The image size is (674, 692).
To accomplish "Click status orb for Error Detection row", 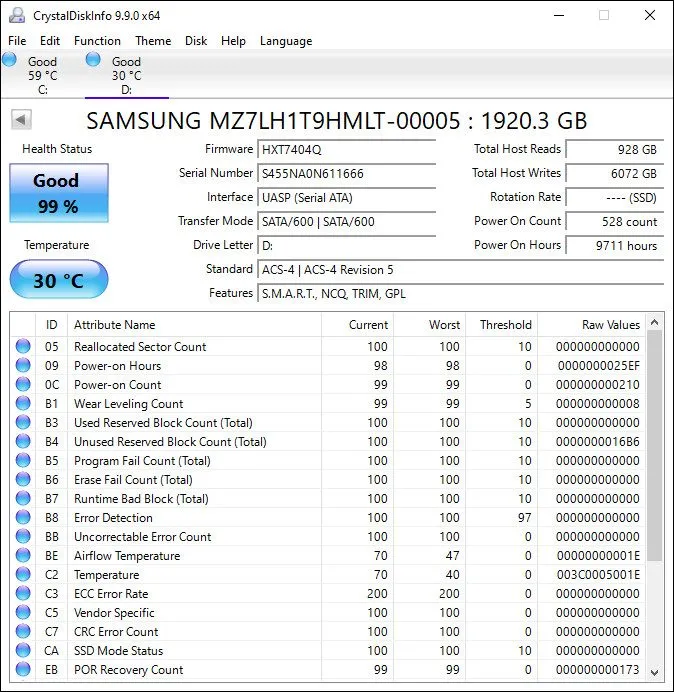I will (23, 517).
